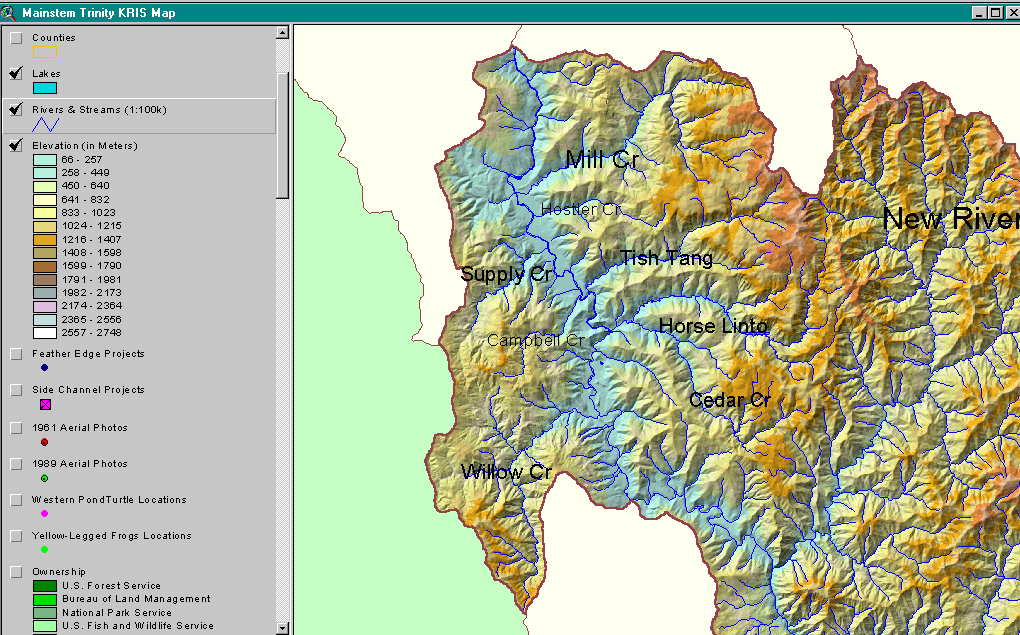
Task: Close the Mainstem Trinity KRIS Map window
Action: (1011, 12)
